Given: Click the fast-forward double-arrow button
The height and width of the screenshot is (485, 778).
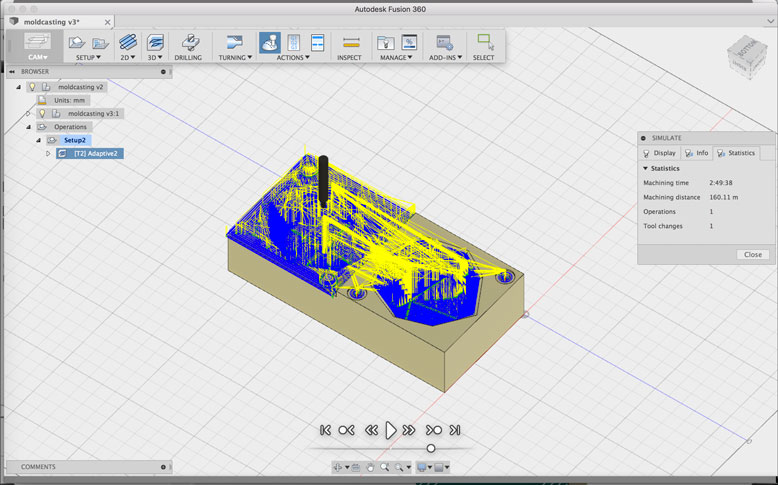Looking at the screenshot, I should tap(409, 430).
